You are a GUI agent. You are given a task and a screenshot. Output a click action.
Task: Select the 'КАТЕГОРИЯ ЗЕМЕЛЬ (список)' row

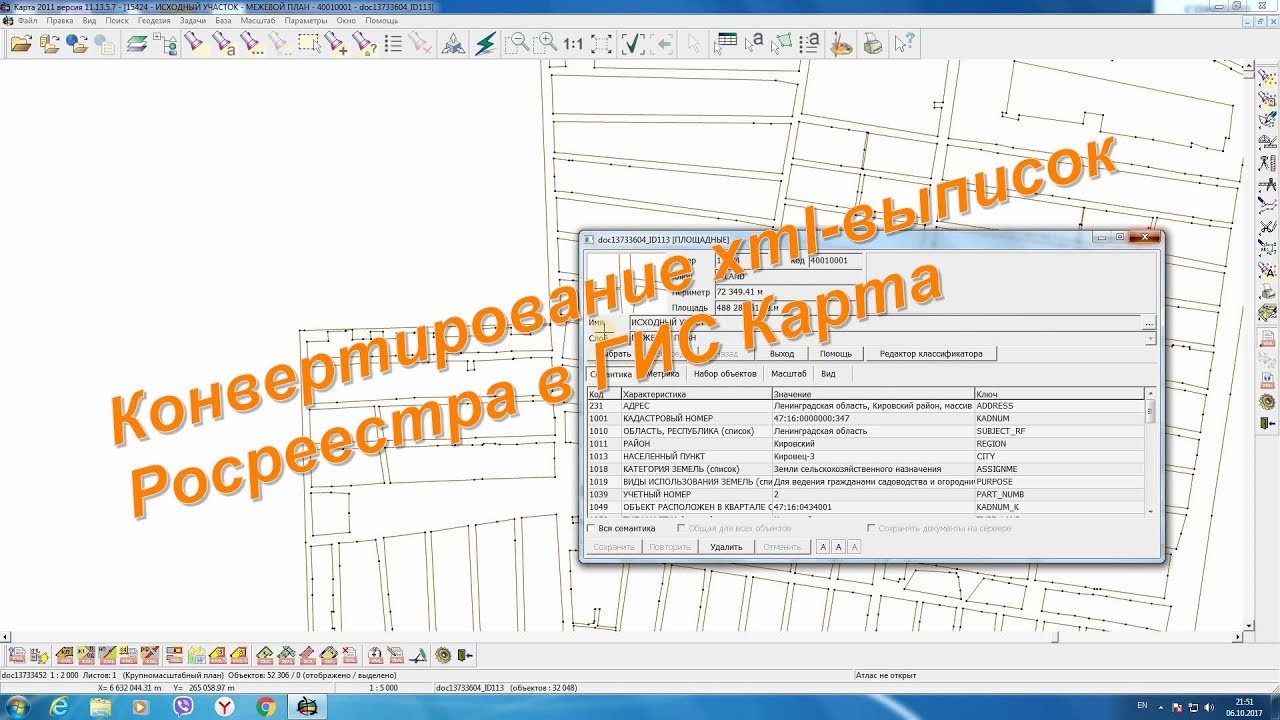point(866,469)
